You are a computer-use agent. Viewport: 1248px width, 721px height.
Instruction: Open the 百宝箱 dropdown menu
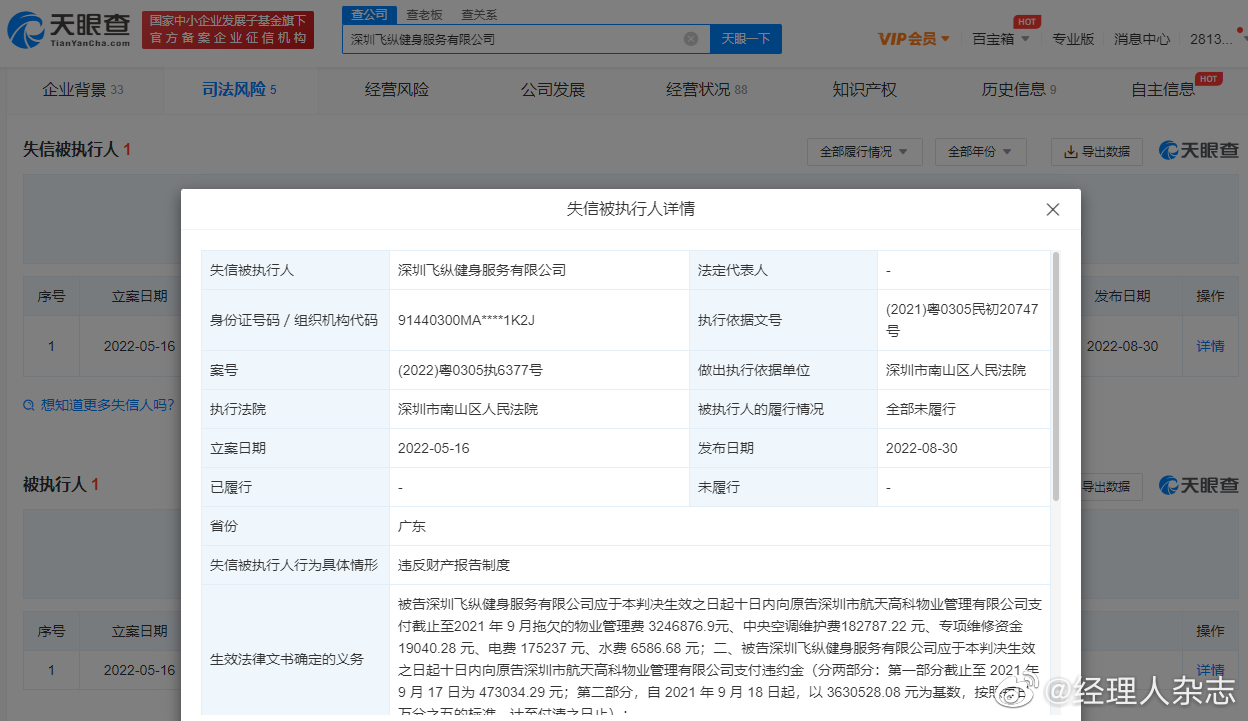click(x=999, y=39)
